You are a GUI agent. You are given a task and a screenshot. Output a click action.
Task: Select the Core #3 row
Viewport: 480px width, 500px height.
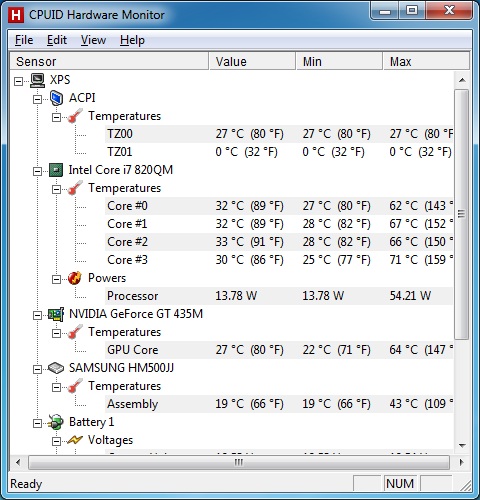coord(279,260)
